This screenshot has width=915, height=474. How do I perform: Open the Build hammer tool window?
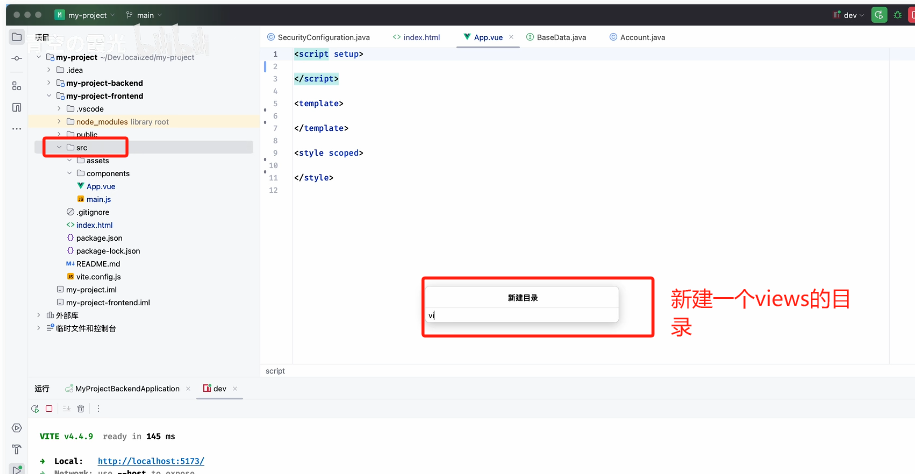tap(16, 449)
